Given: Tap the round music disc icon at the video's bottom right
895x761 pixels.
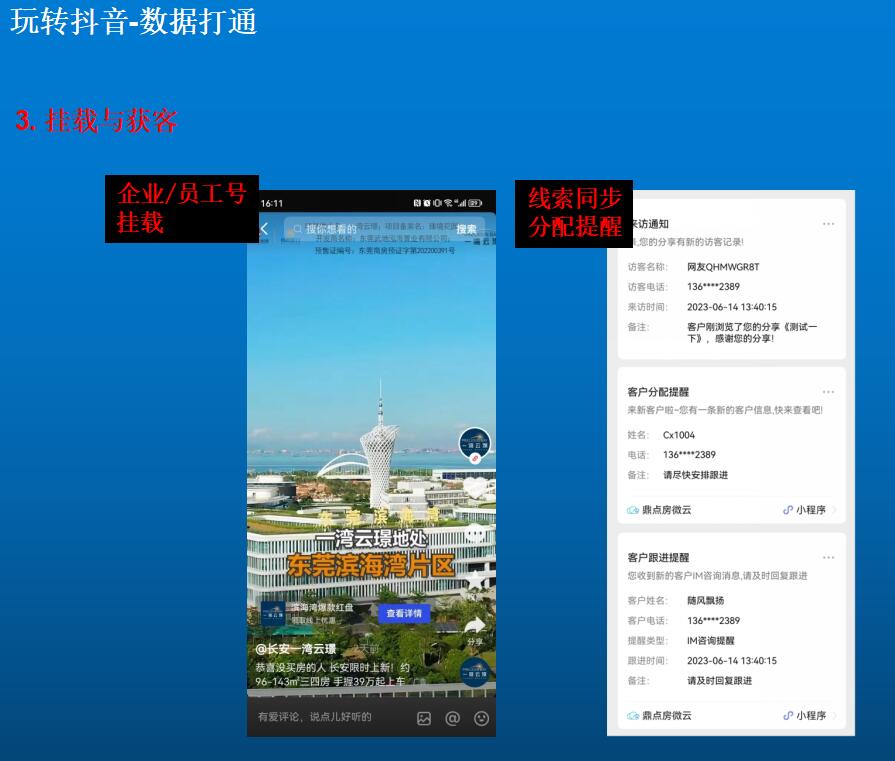Looking at the screenshot, I should pos(475,670).
